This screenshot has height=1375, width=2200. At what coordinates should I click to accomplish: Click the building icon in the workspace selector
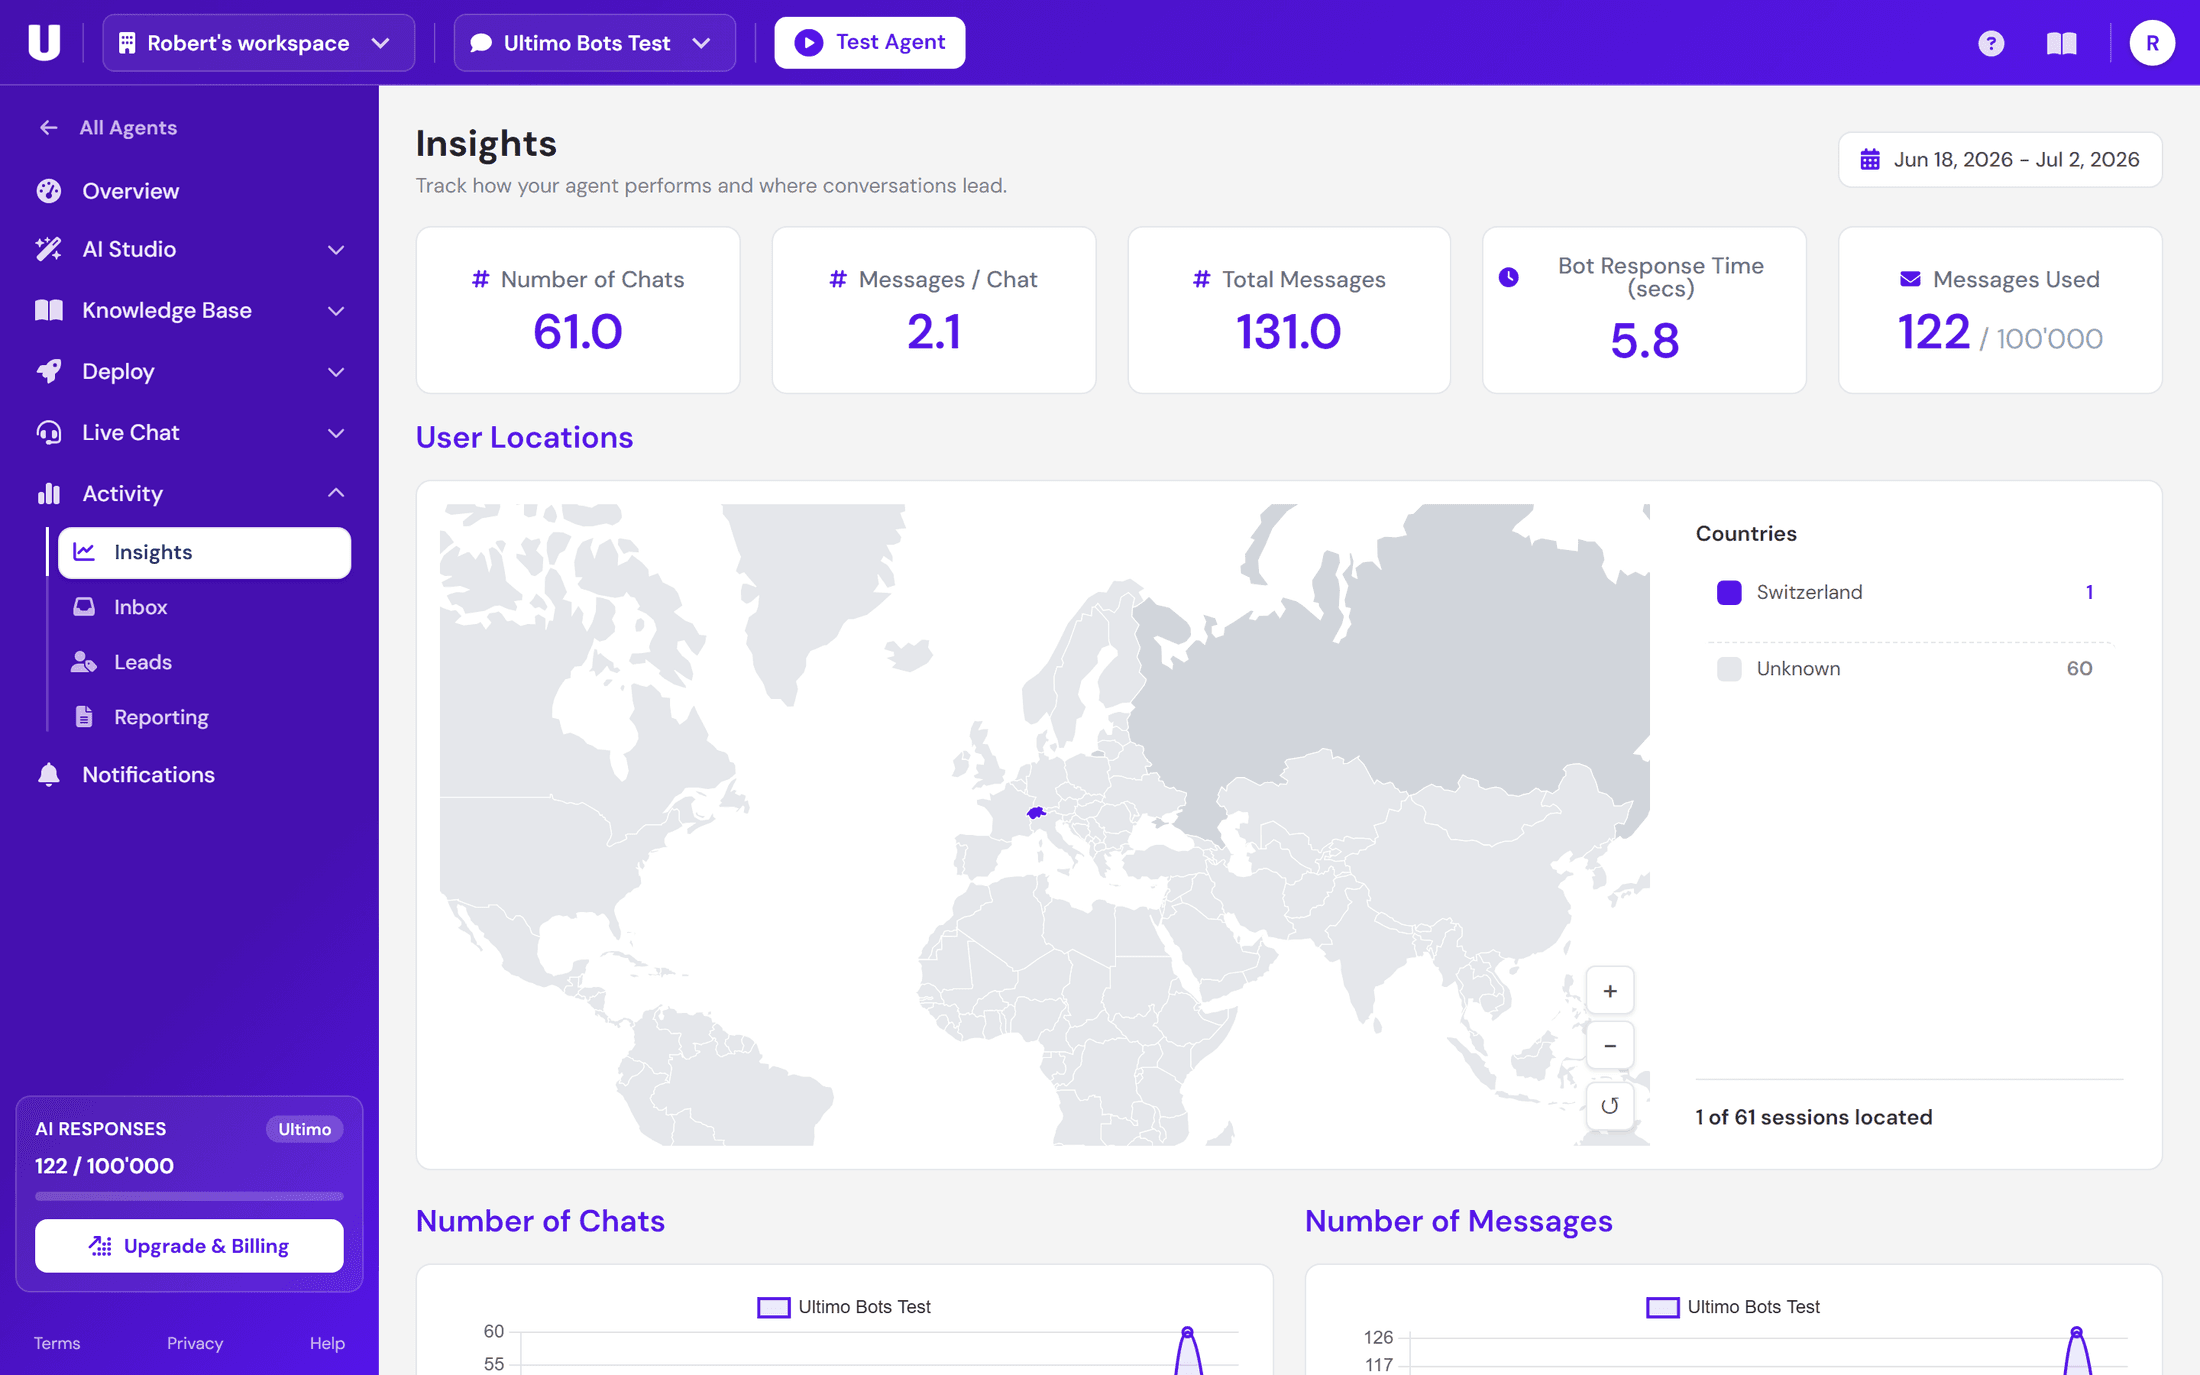tap(127, 43)
